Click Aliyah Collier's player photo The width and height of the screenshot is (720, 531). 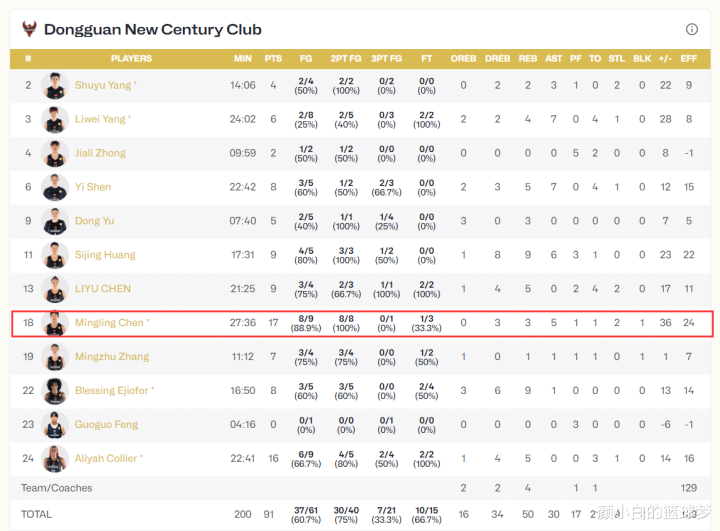pyautogui.click(x=55, y=459)
